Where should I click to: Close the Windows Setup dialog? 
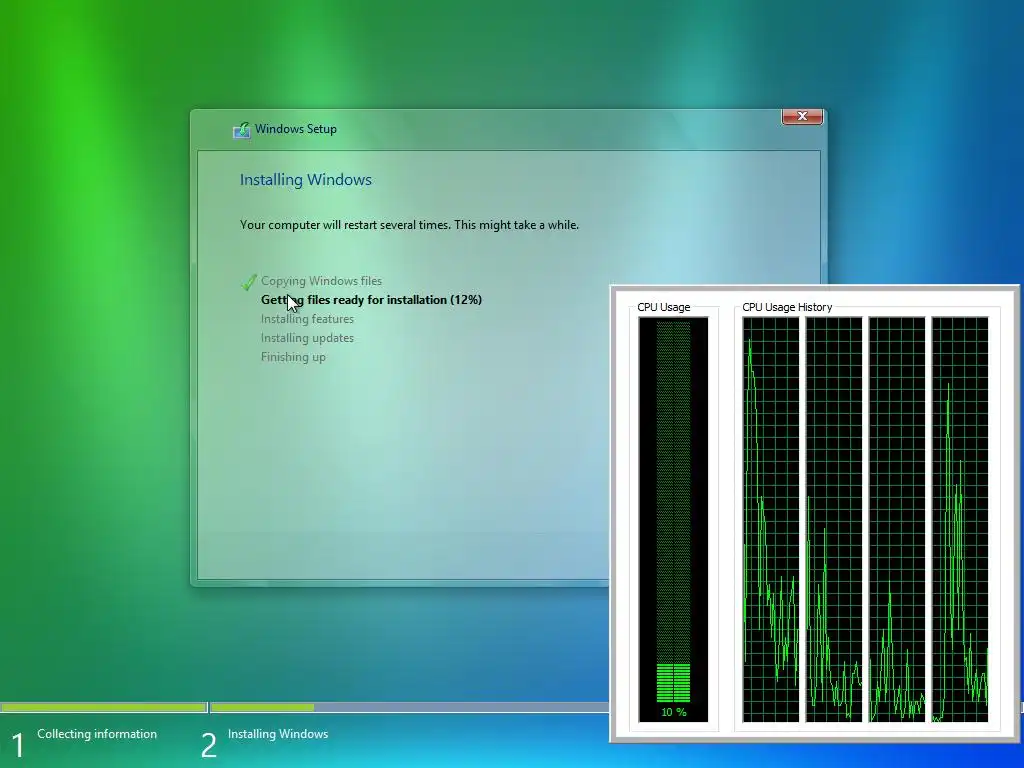(802, 116)
